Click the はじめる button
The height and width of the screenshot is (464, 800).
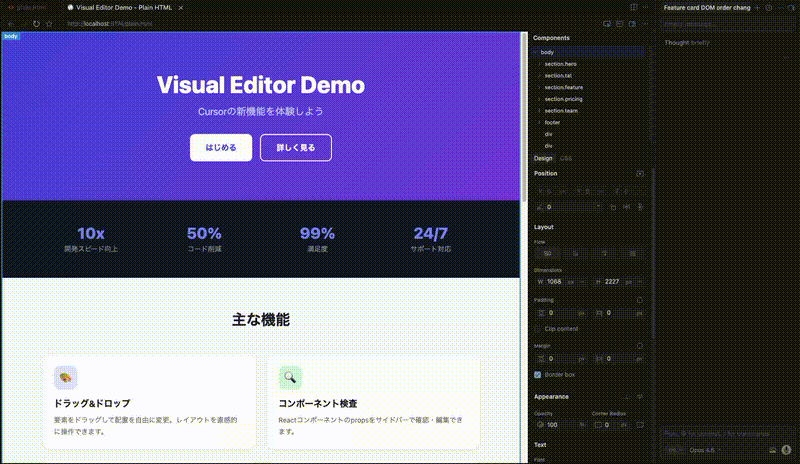pos(221,148)
